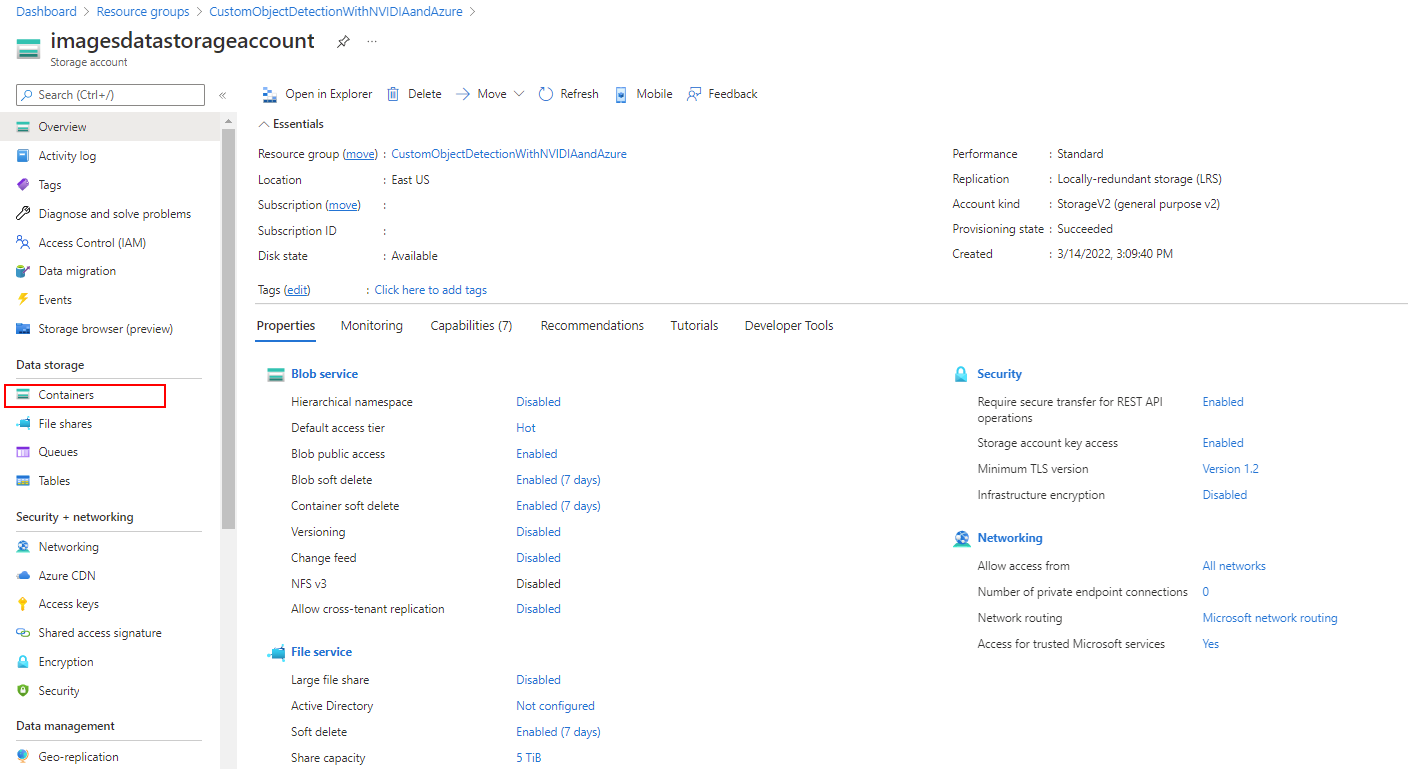The height and width of the screenshot is (769, 1408).
Task: Open the Feedback toolbar button
Action: pos(722,94)
